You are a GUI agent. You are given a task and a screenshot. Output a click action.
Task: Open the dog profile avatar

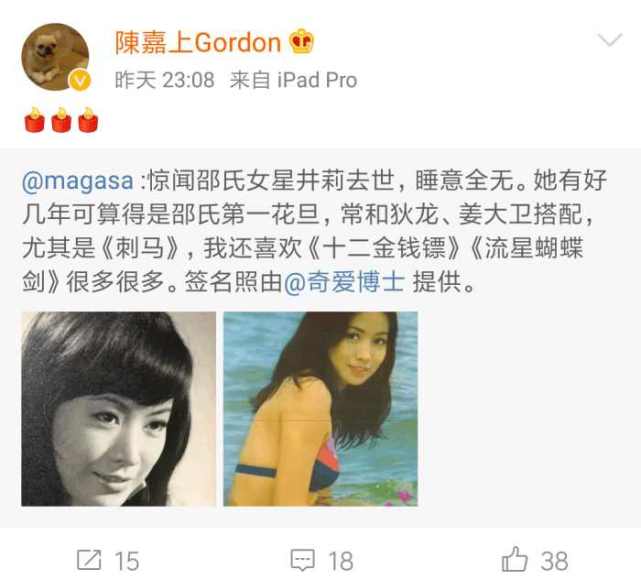pos(55,56)
